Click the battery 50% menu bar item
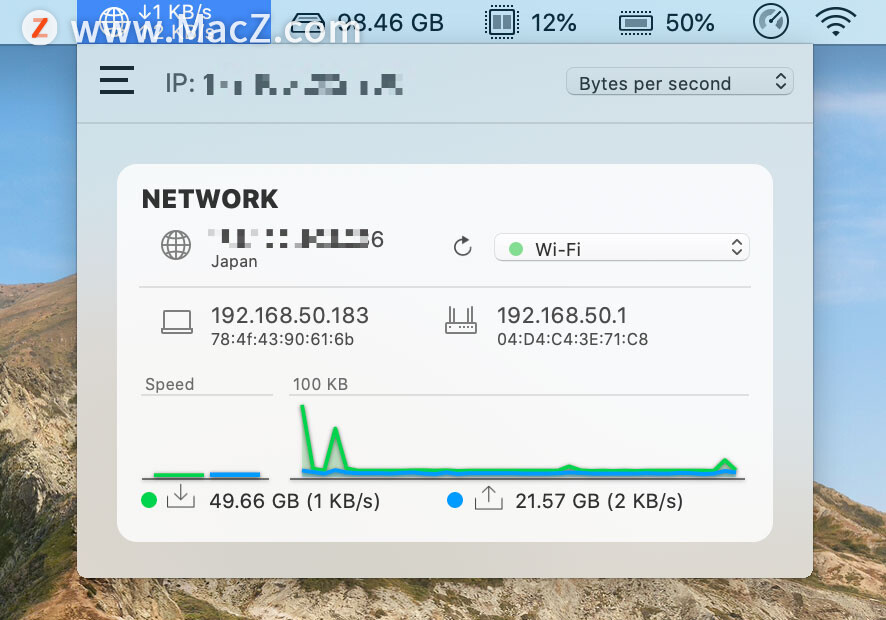 [x=667, y=23]
